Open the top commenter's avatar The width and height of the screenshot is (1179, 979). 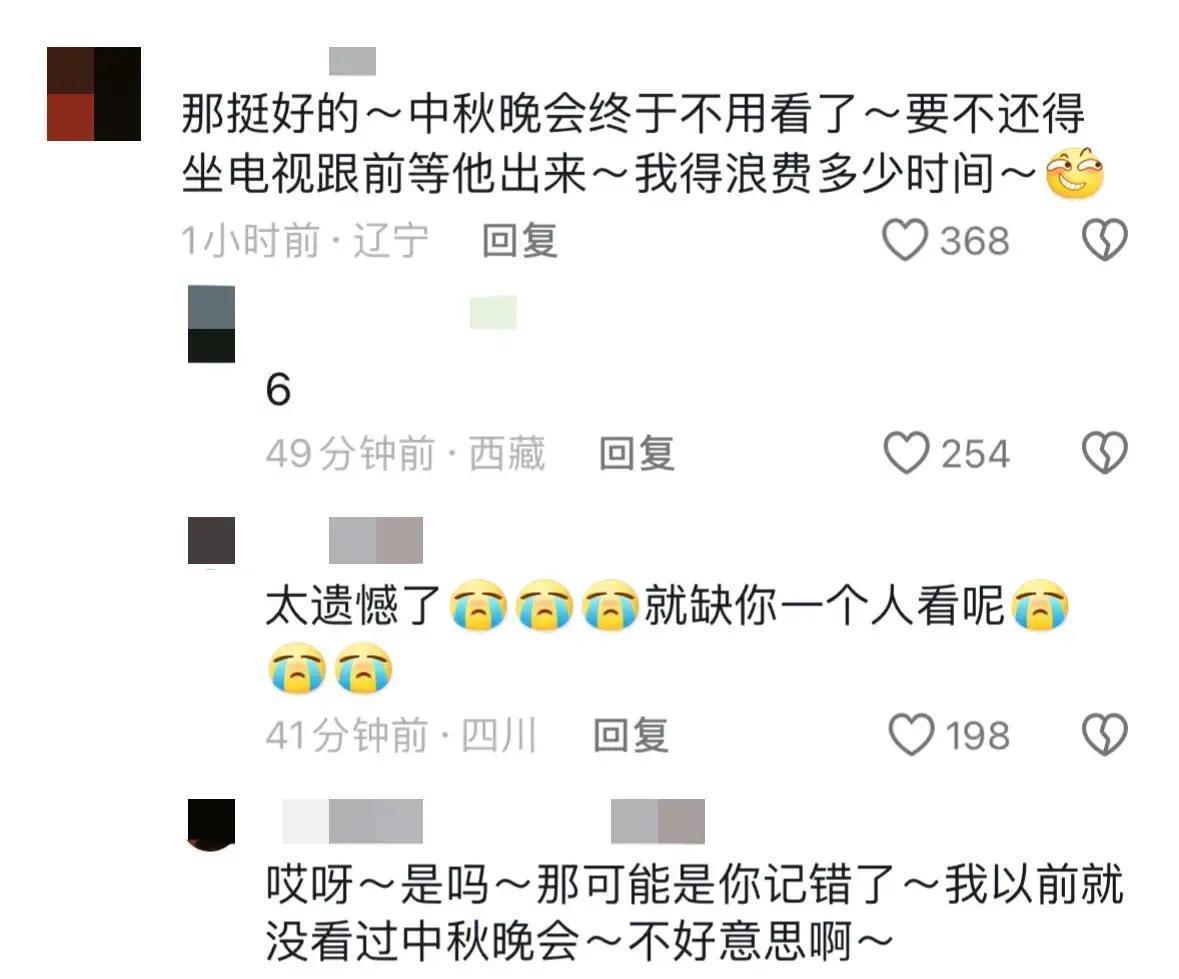[94, 94]
